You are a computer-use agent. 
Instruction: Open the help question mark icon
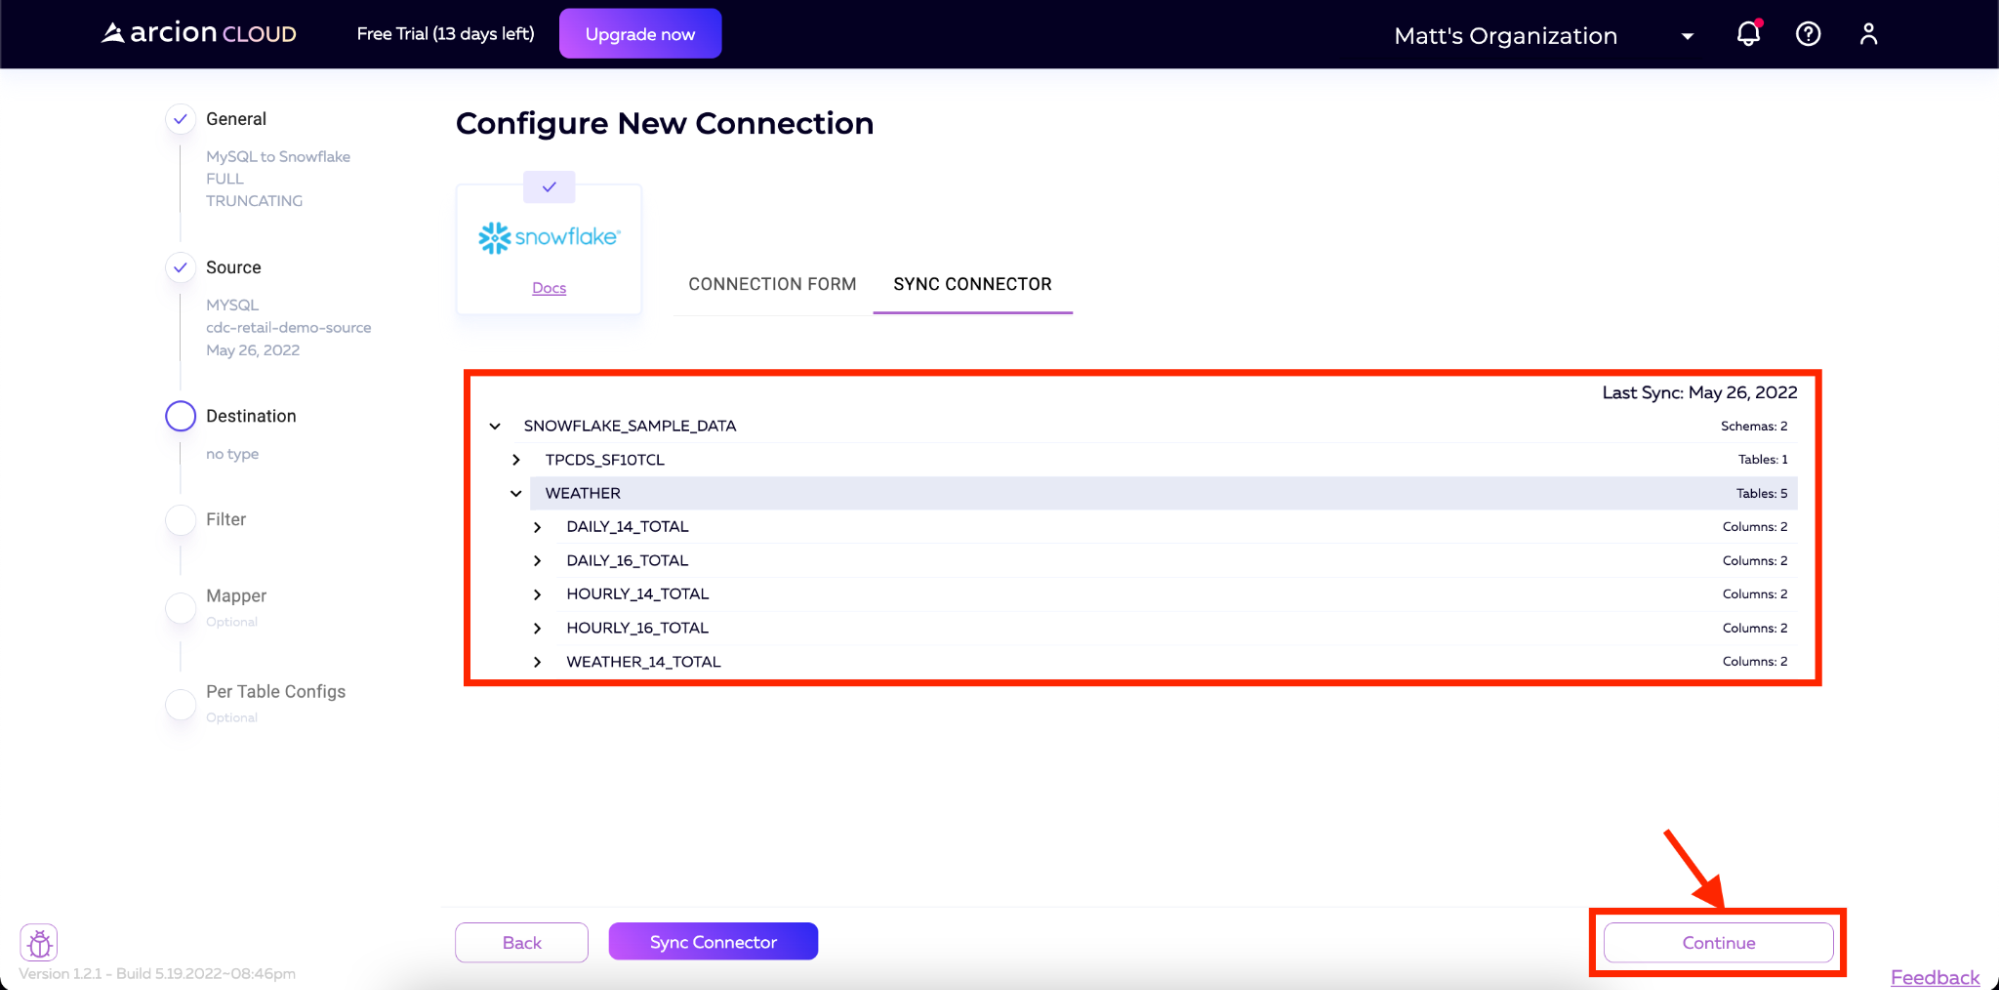tap(1808, 34)
